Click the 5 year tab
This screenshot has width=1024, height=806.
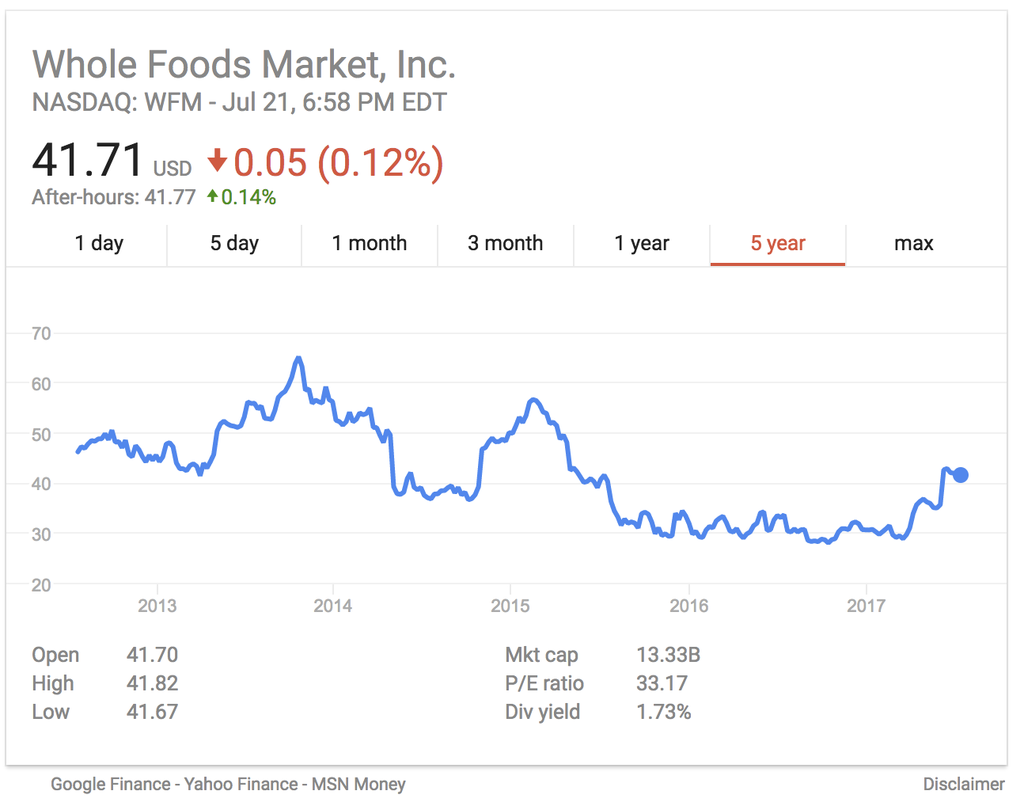[x=778, y=243]
